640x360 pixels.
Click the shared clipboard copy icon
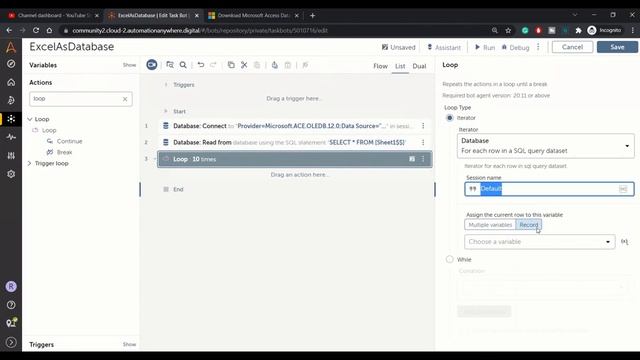pos(275,65)
